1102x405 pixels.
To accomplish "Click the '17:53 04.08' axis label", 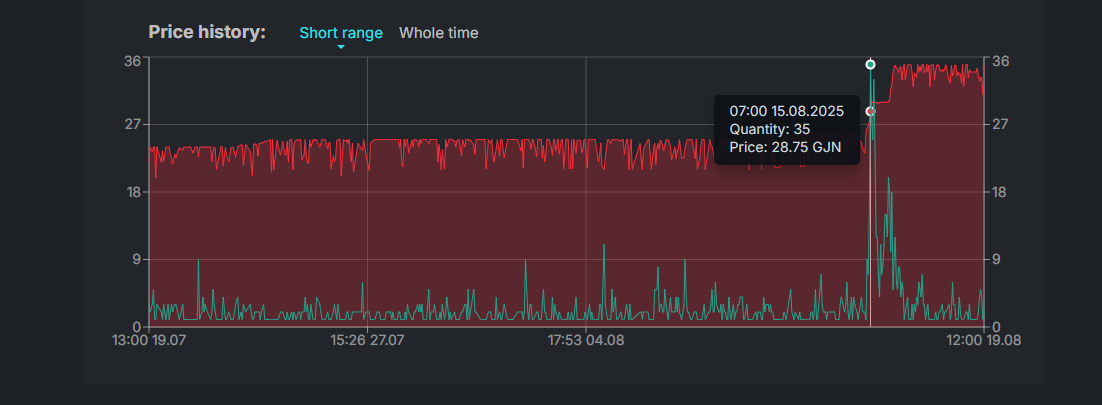I will (585, 340).
